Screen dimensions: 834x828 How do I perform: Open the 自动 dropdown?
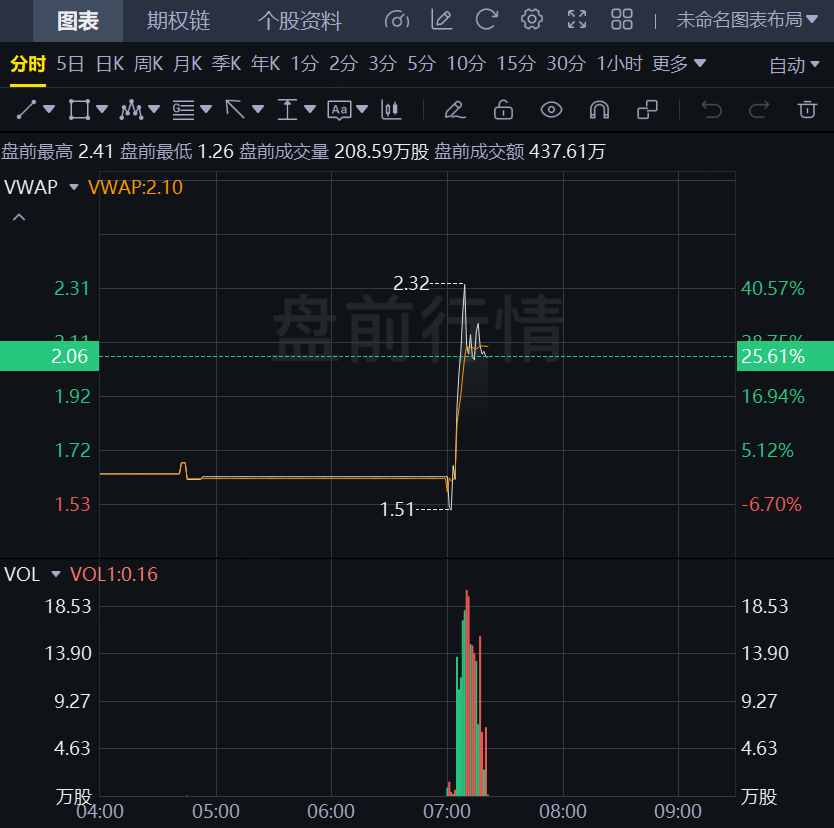[795, 65]
